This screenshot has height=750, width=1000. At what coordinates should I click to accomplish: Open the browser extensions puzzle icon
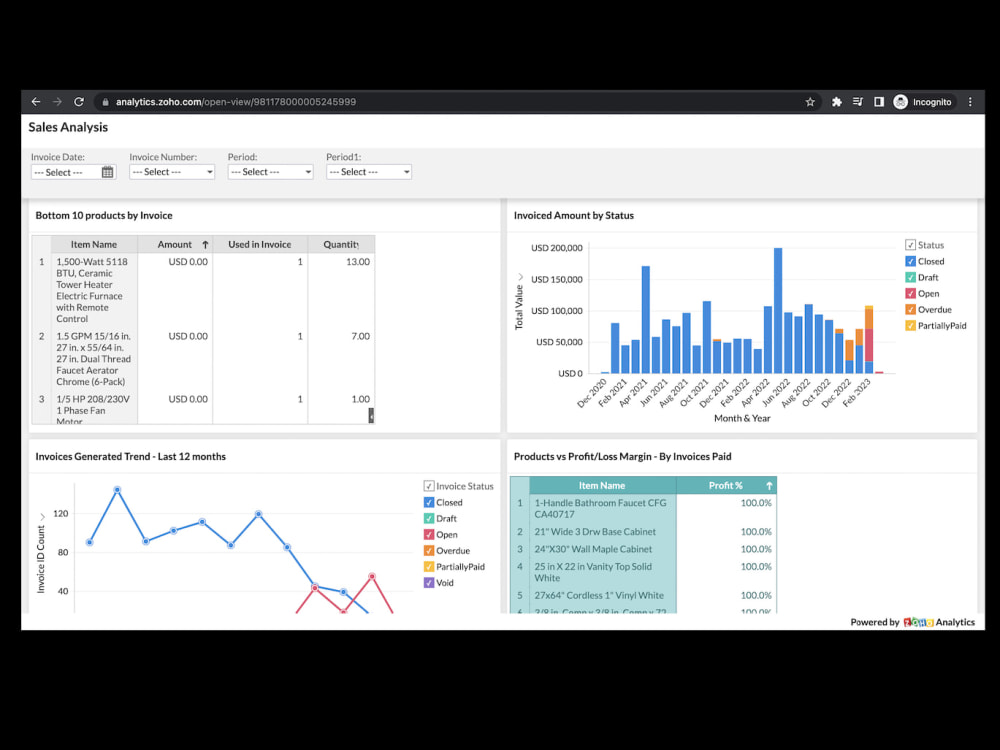(836, 101)
